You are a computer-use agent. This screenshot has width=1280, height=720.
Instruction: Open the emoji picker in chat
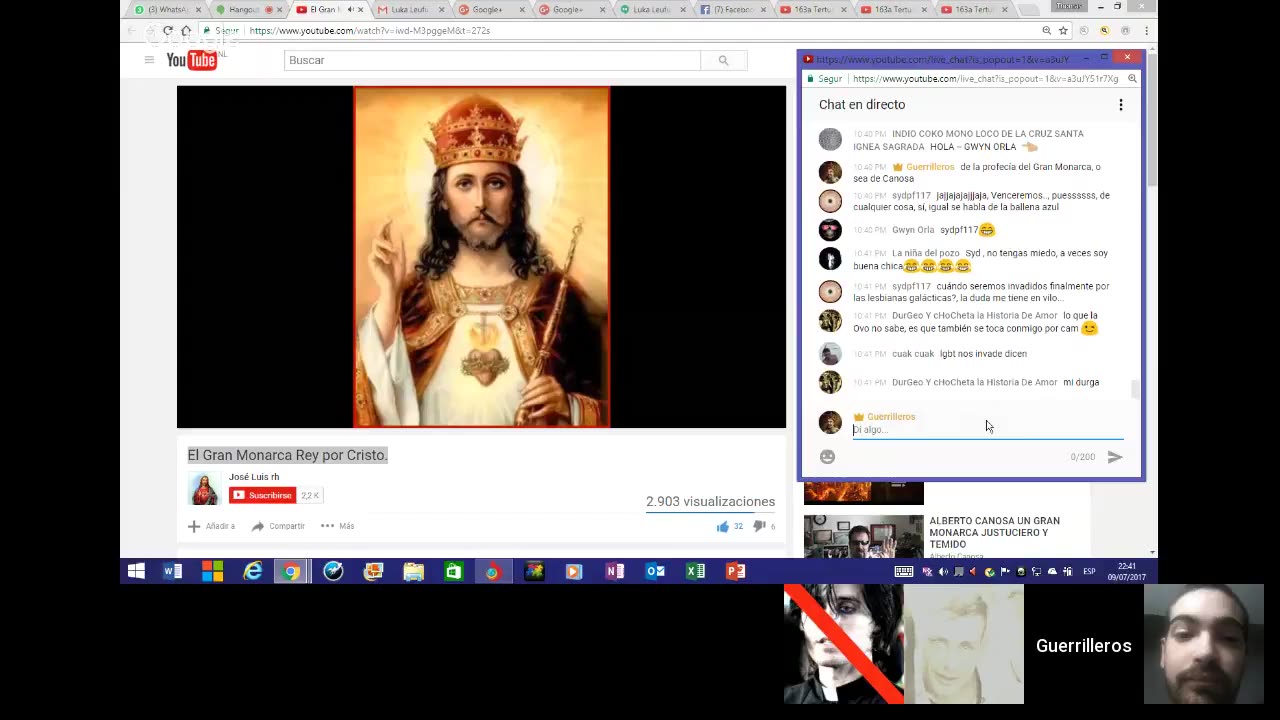(x=827, y=457)
